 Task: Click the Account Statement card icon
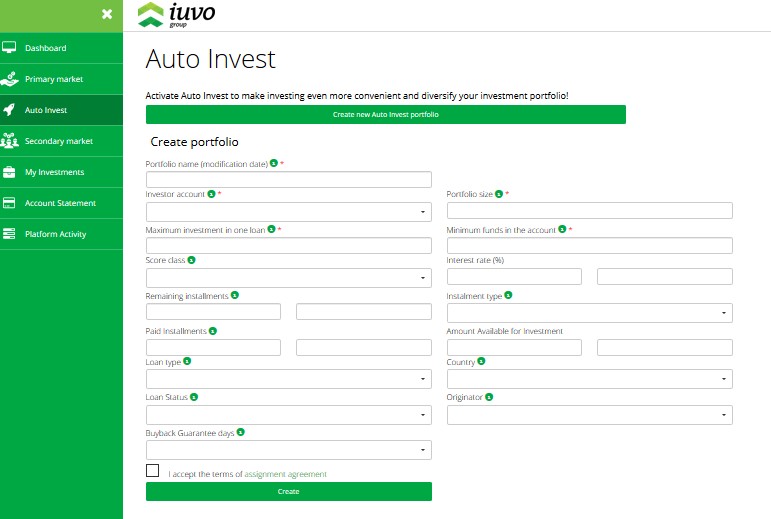pyautogui.click(x=10, y=203)
